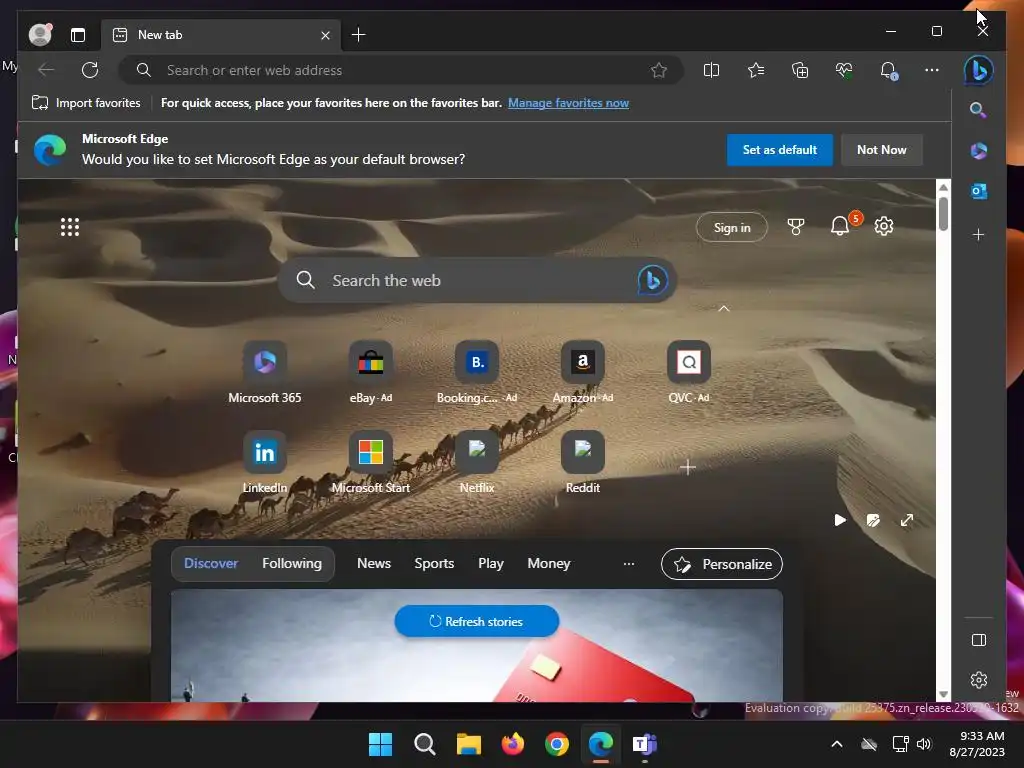Click the Sign in button
1024x768 pixels.
[731, 227]
